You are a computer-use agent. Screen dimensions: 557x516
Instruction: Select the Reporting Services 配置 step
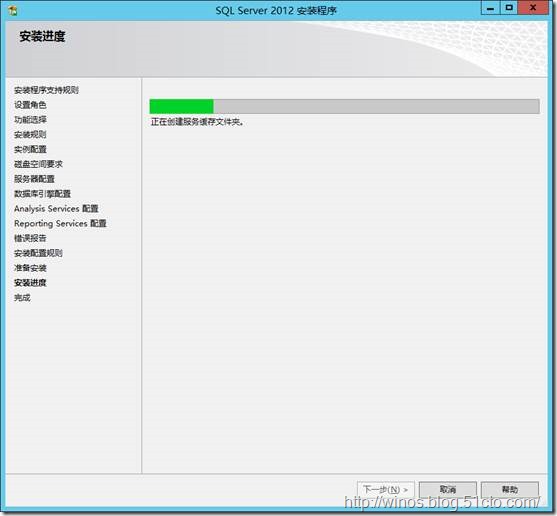(60, 223)
